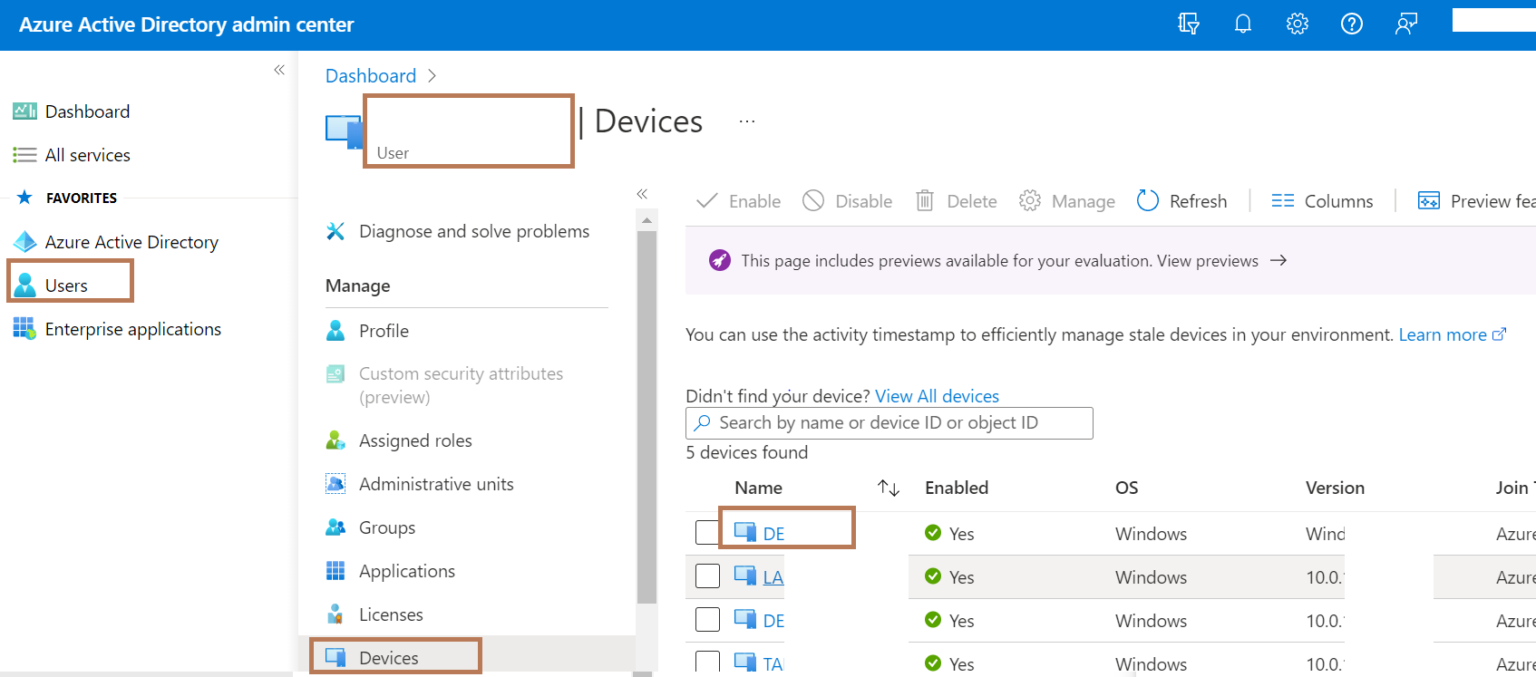Select the Administrative units blade
1536x677 pixels.
click(x=436, y=483)
